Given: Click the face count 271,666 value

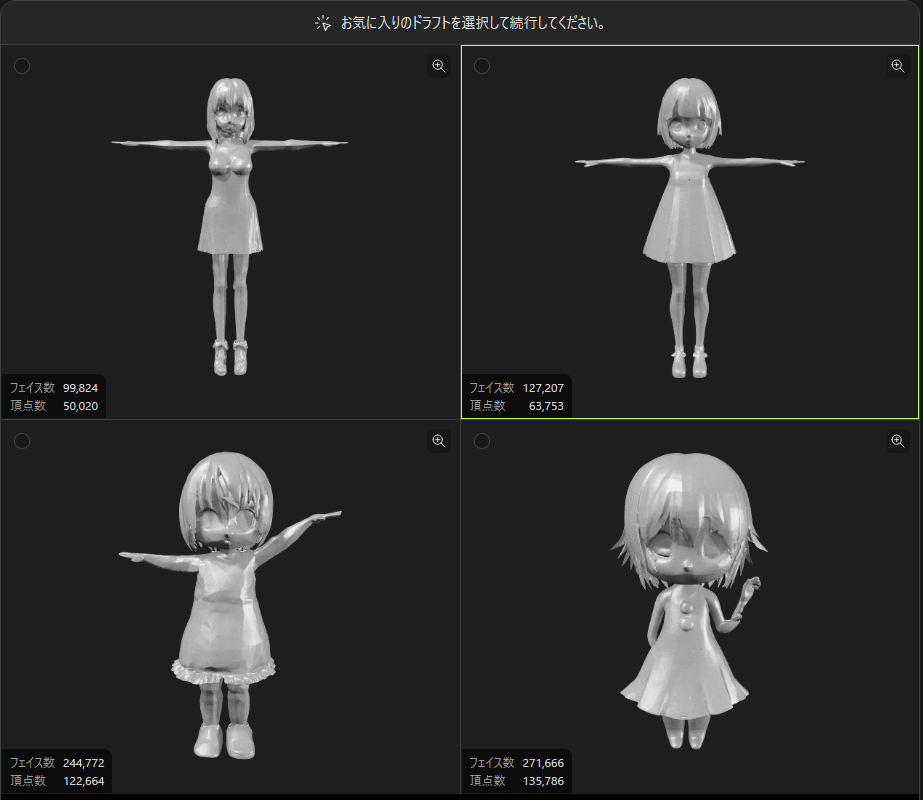Looking at the screenshot, I should pyautogui.click(x=543, y=763).
